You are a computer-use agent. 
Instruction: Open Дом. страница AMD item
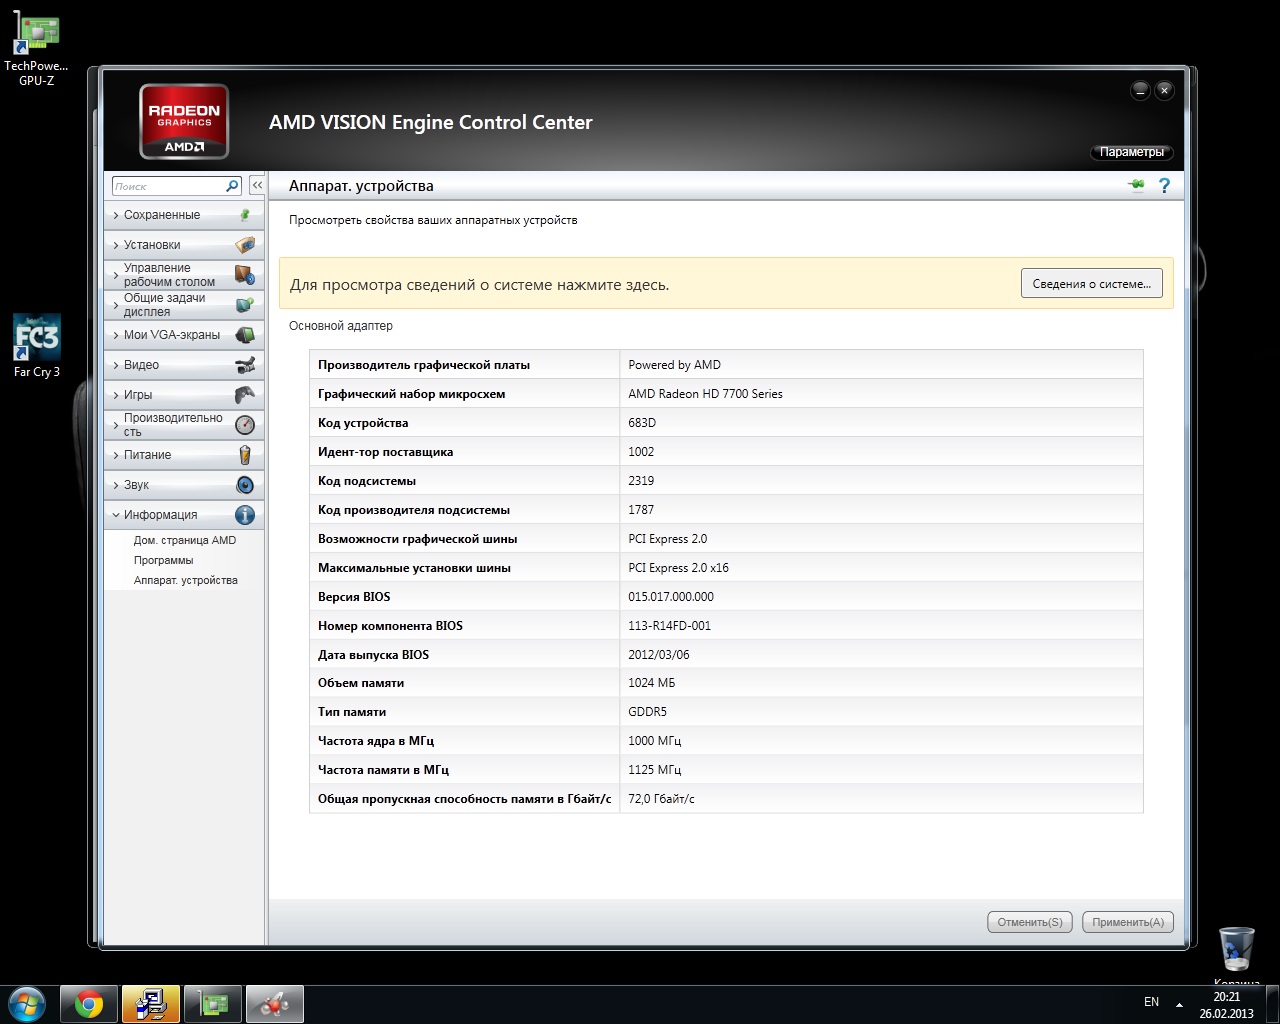[x=184, y=540]
